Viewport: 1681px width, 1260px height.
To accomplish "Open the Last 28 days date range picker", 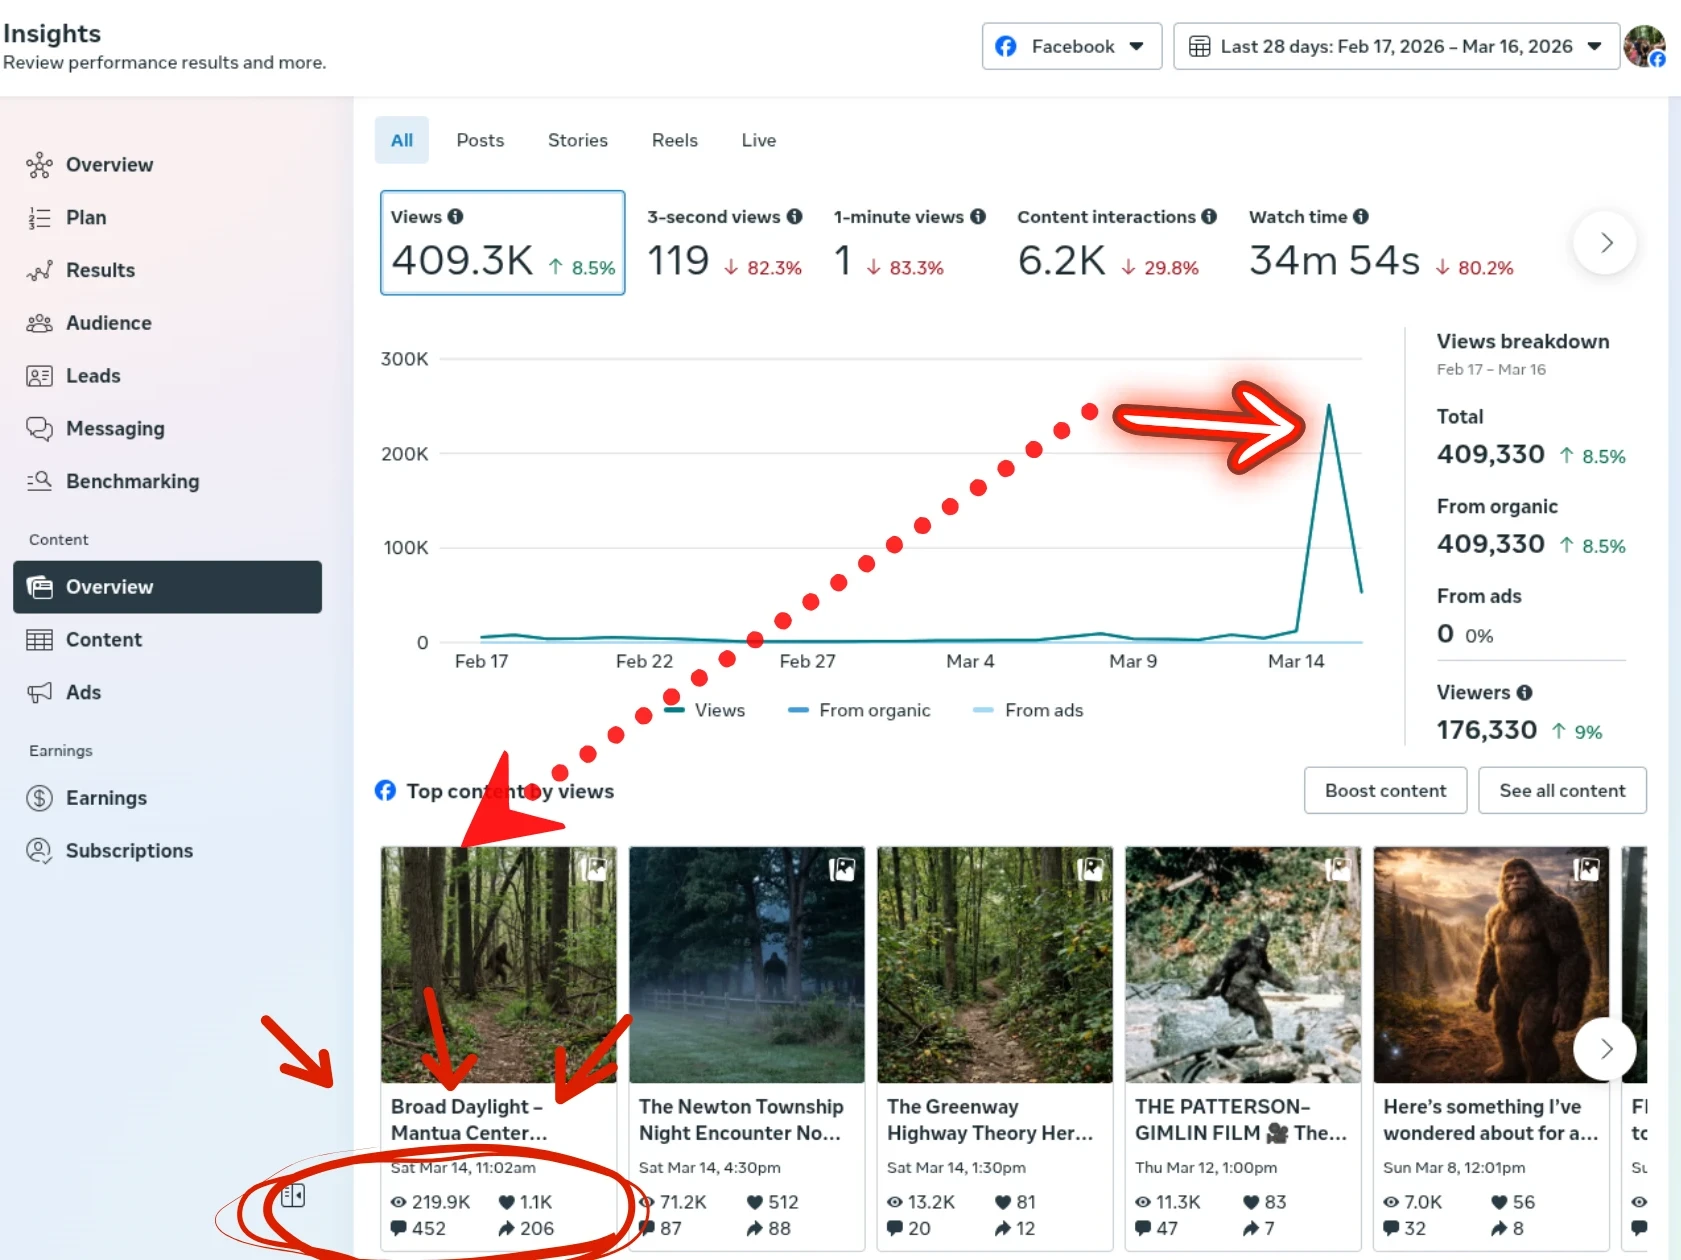I will pyautogui.click(x=1395, y=46).
